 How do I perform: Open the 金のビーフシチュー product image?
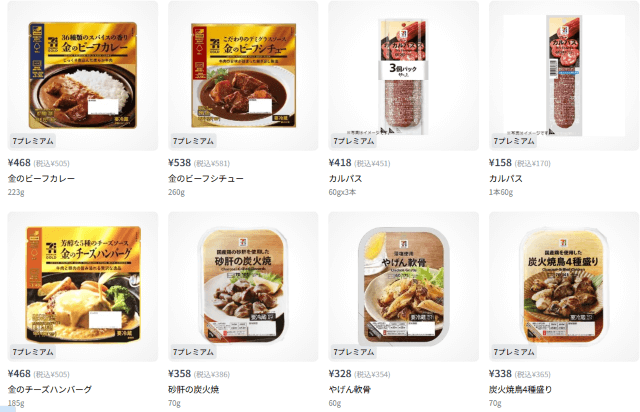click(x=243, y=76)
